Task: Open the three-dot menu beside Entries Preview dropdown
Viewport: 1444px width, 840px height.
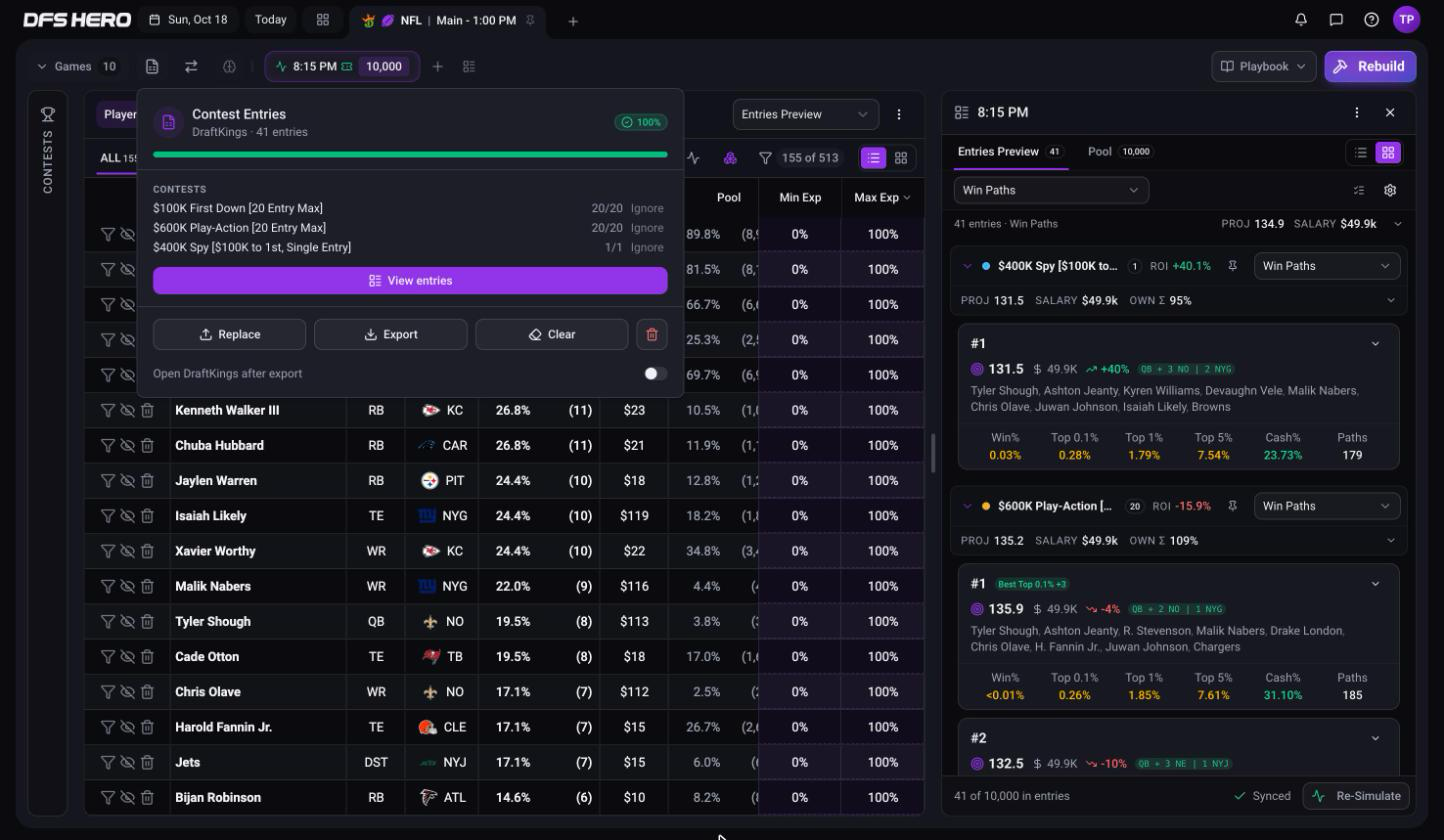Action: (899, 114)
